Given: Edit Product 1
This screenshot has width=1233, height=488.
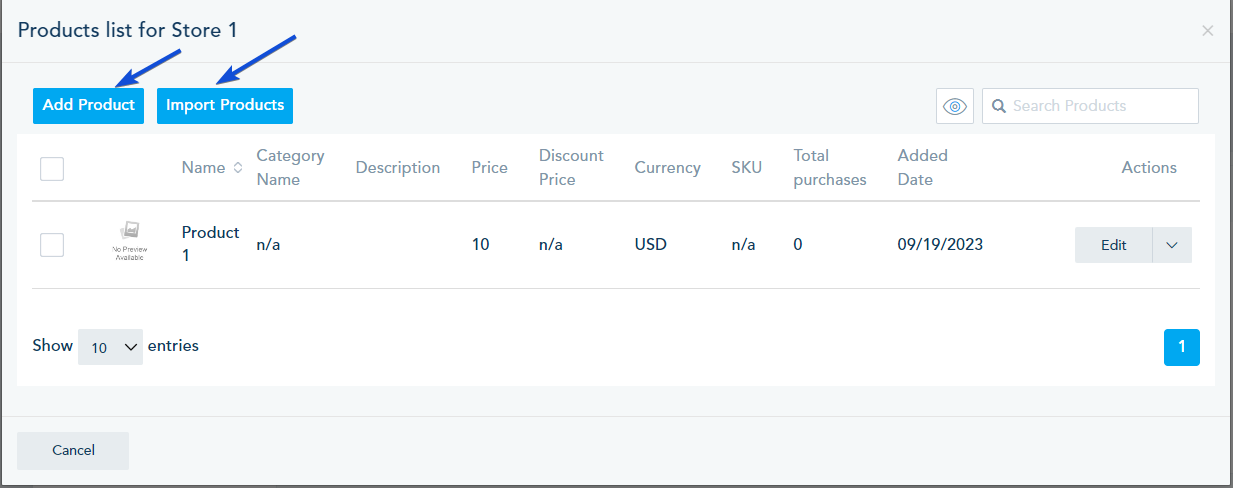Looking at the screenshot, I should tap(1113, 245).
